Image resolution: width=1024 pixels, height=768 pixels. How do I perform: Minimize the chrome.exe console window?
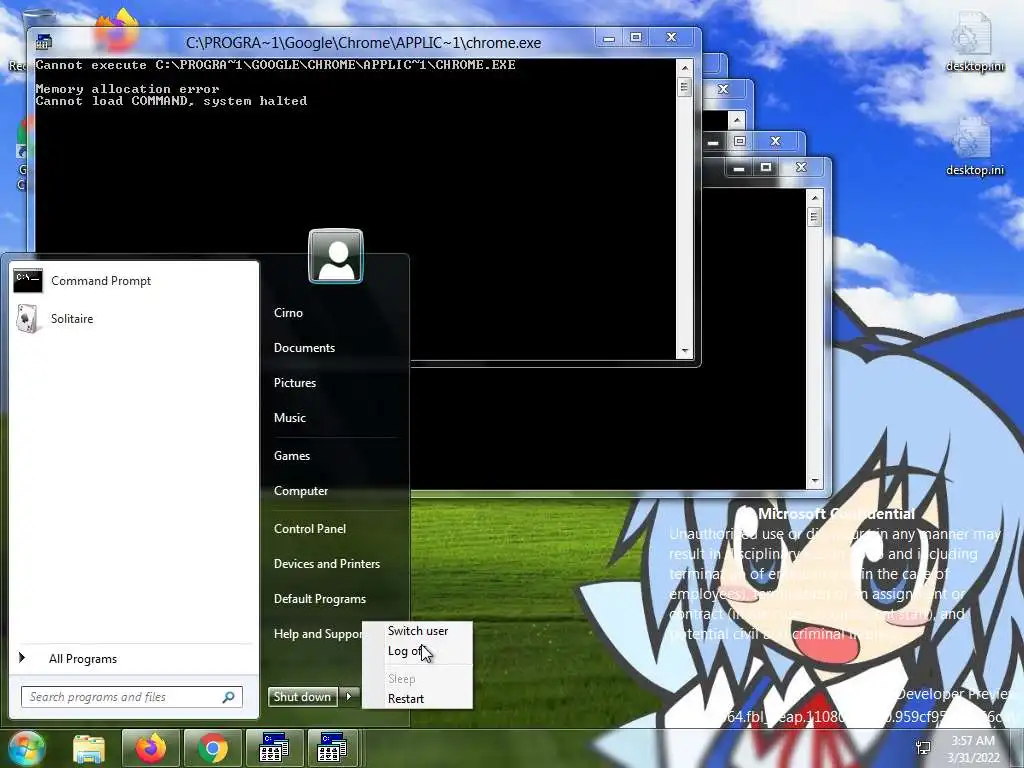[x=609, y=38]
